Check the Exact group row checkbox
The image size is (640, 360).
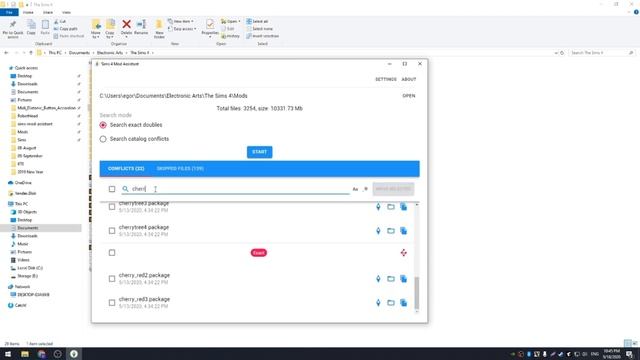pos(112,253)
